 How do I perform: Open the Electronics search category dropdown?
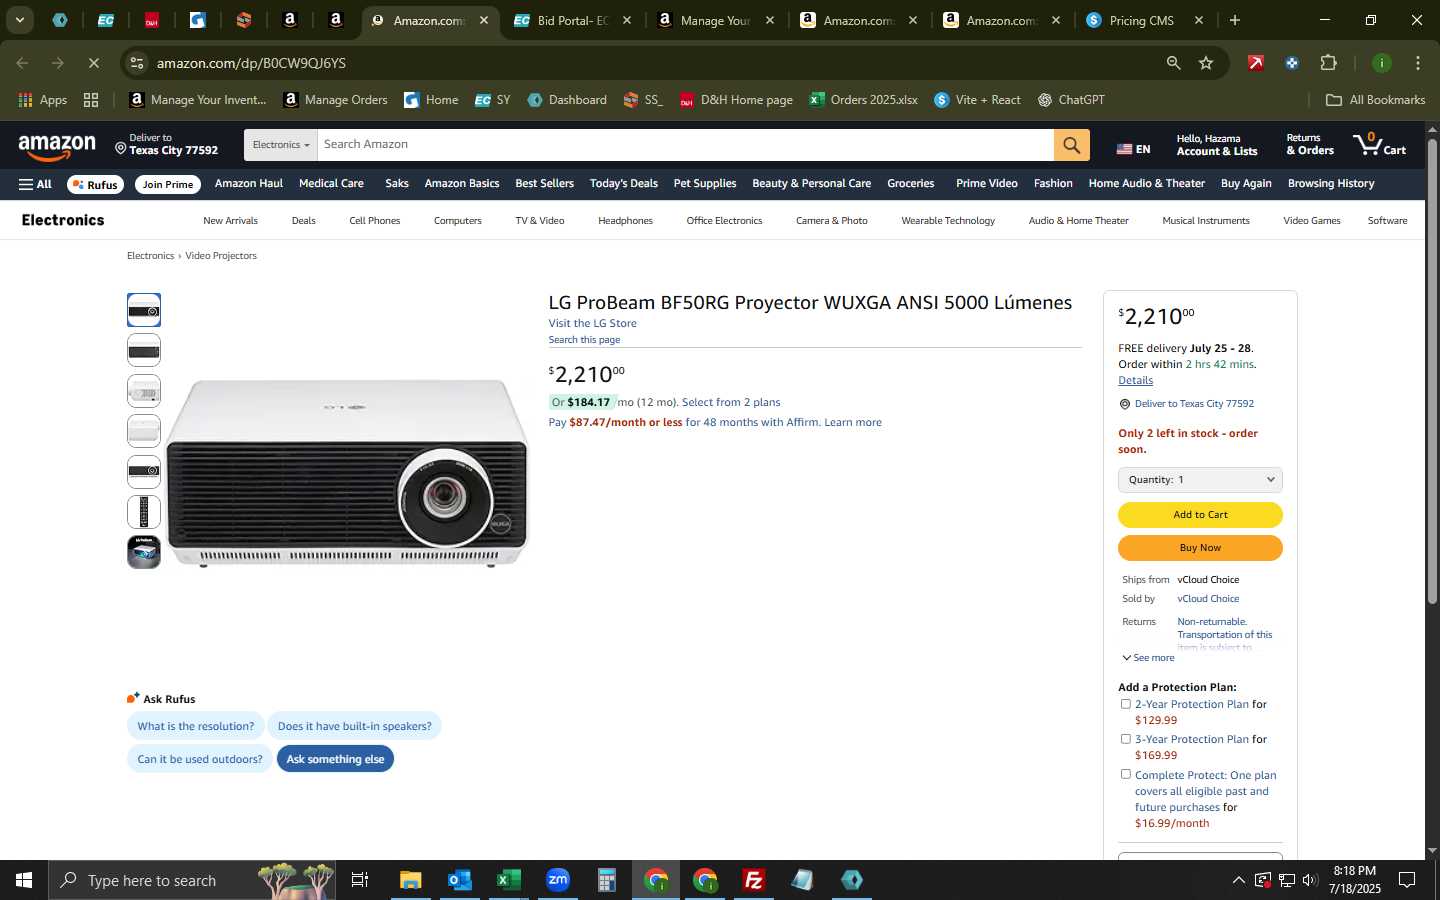pos(280,145)
